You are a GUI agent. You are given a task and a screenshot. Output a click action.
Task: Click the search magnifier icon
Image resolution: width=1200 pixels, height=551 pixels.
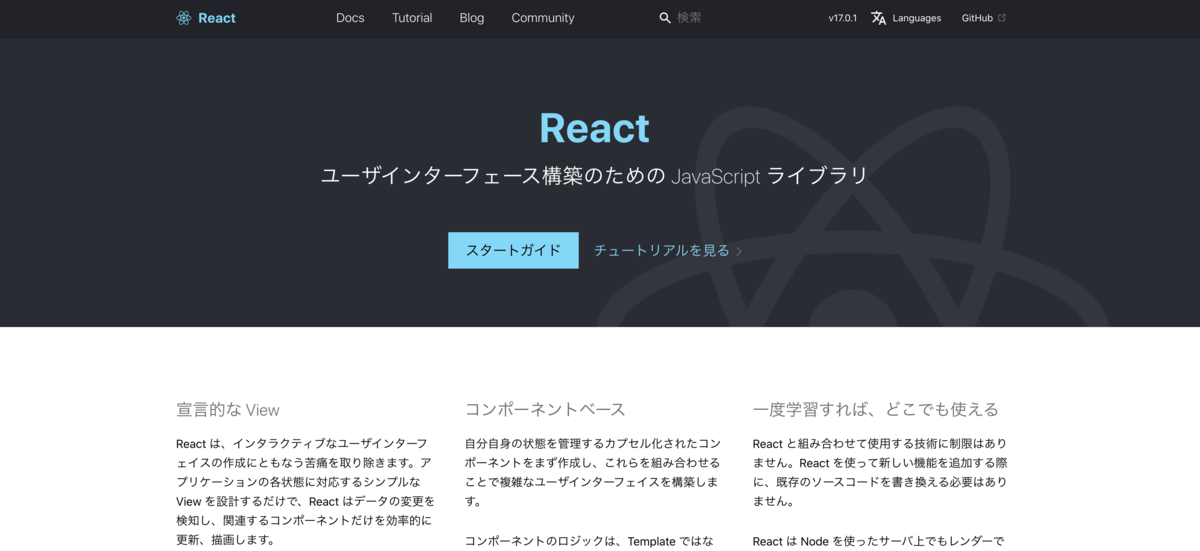point(665,18)
